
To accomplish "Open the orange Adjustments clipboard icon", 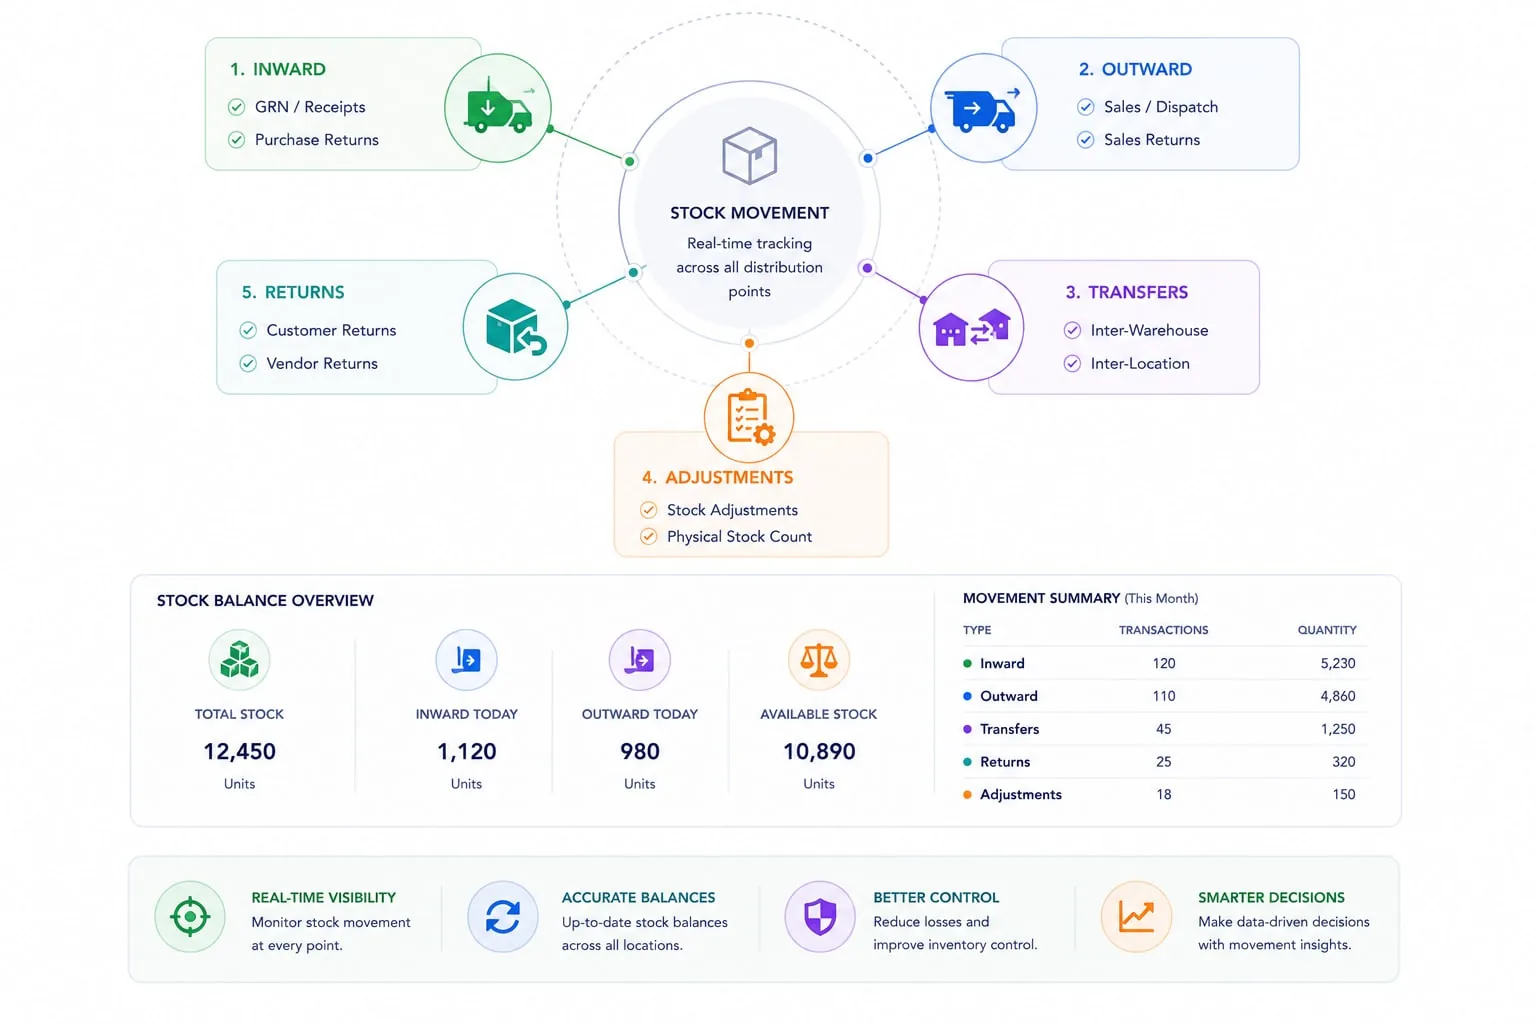I will pos(749,418).
